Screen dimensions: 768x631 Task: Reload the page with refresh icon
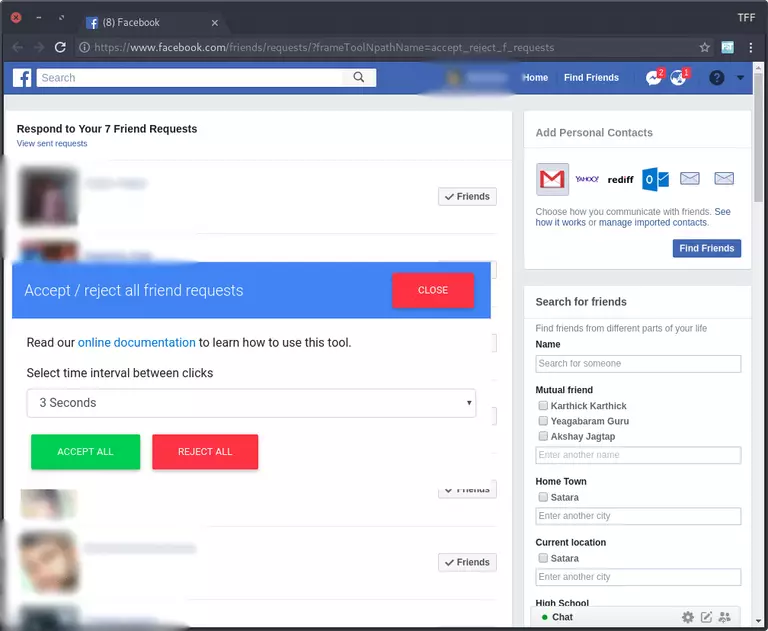(x=60, y=47)
